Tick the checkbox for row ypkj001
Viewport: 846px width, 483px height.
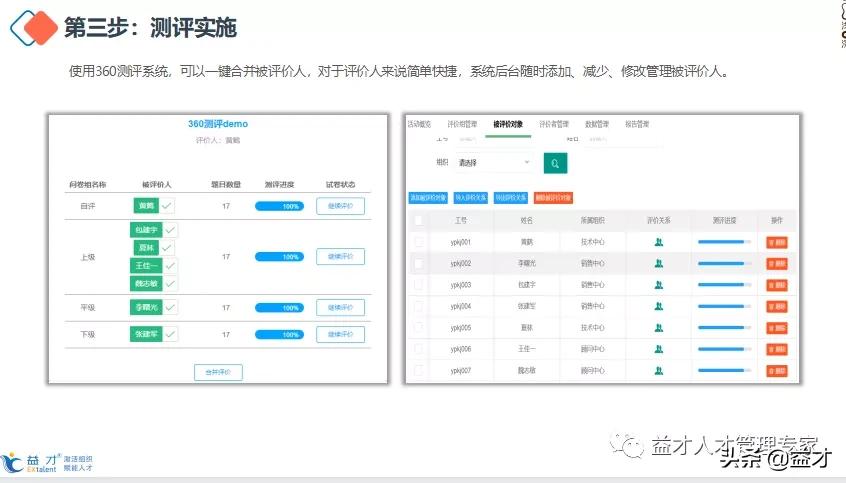pos(418,242)
